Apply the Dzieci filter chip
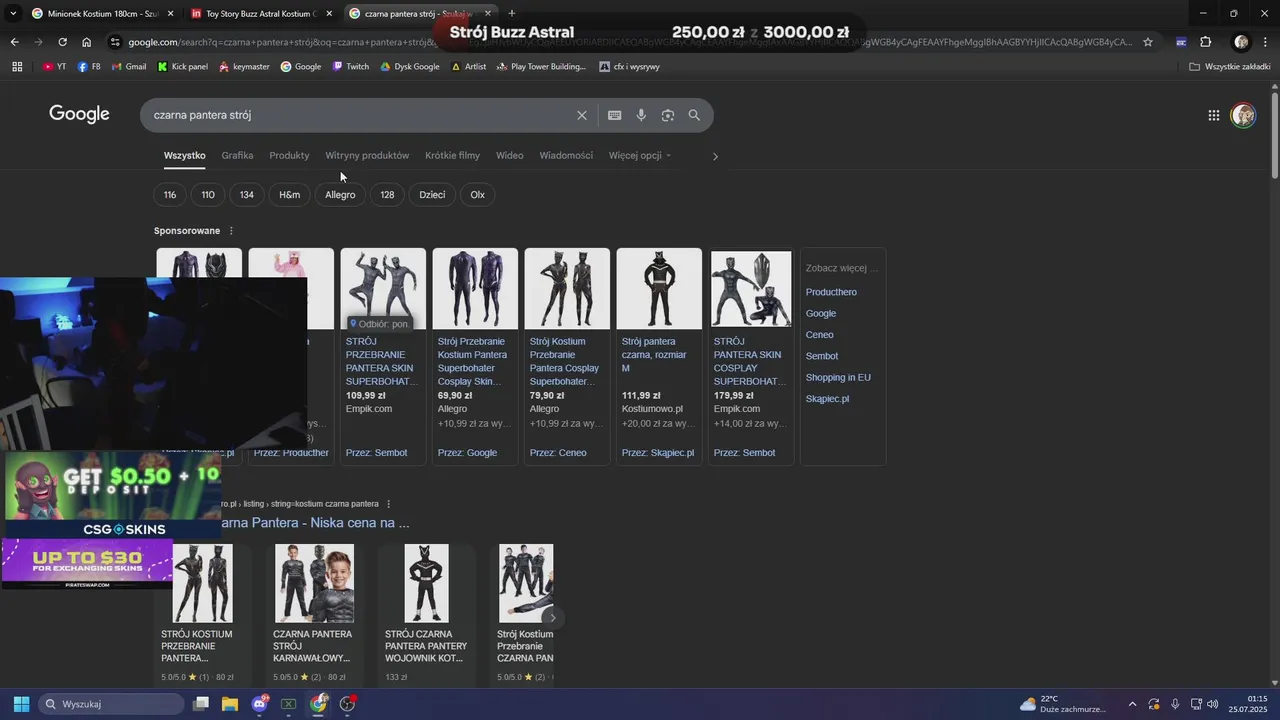1280x720 pixels. click(x=432, y=195)
